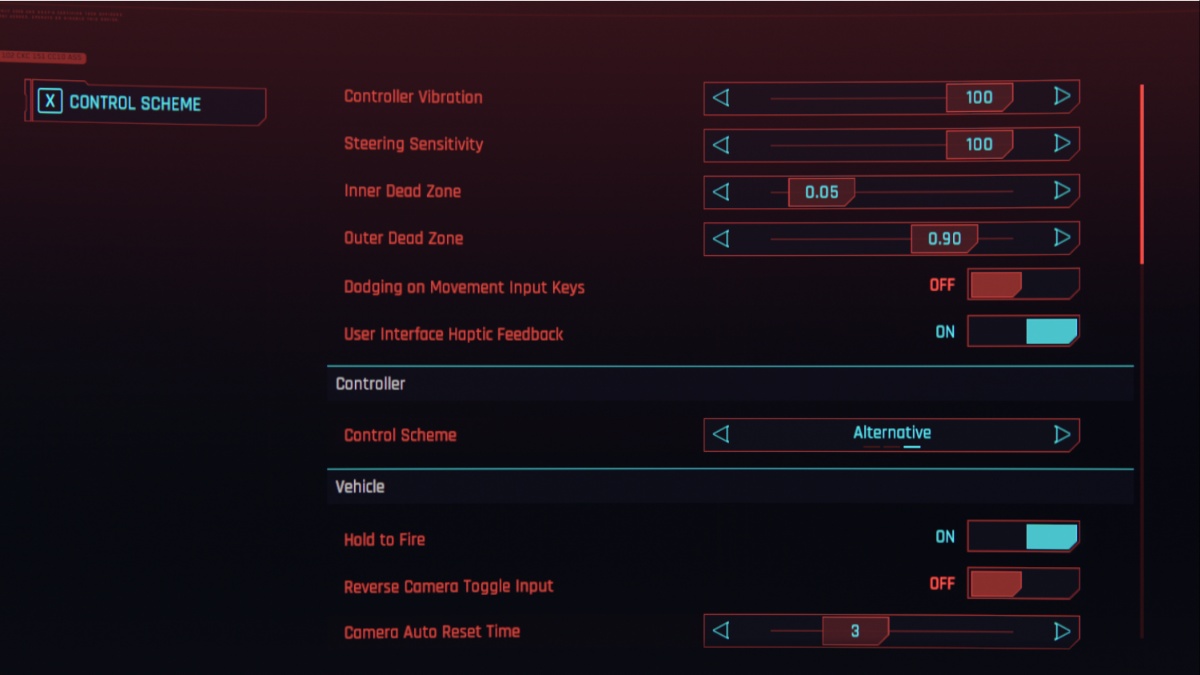Click the X gamepad button icon
The image size is (1200, 675).
(x=52, y=102)
